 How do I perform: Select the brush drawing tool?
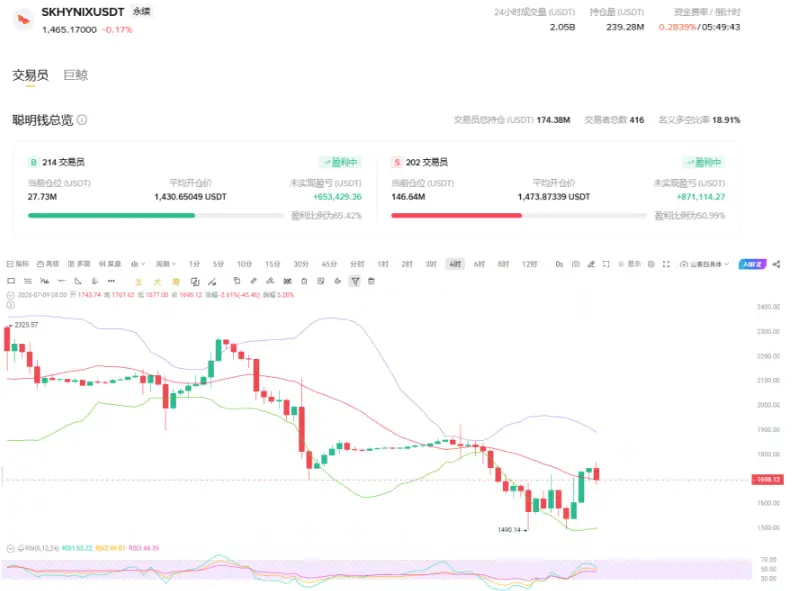pos(95,281)
